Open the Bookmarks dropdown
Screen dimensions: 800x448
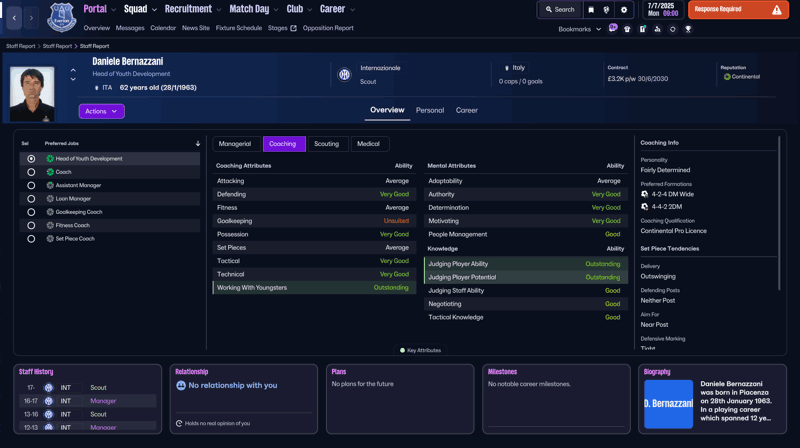click(x=580, y=29)
